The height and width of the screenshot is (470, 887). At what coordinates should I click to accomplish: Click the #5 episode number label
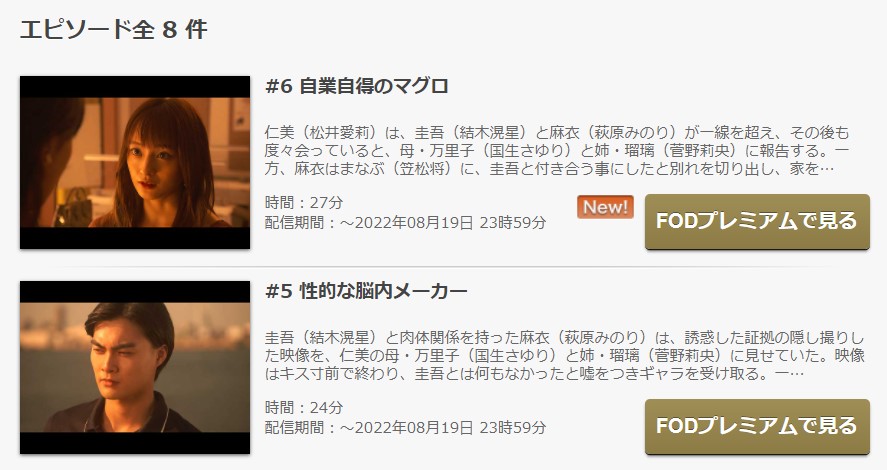click(278, 291)
